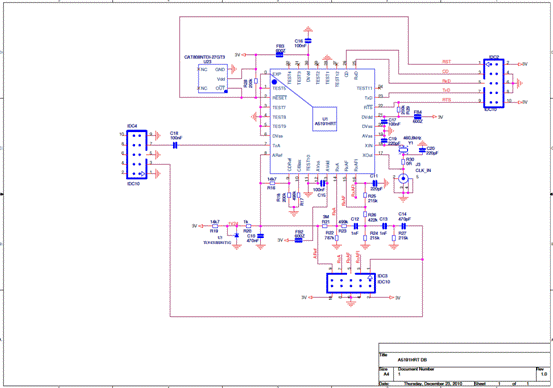The image size is (553, 388).
Task: Click the C18 100nF capacitor
Action: coord(175,145)
